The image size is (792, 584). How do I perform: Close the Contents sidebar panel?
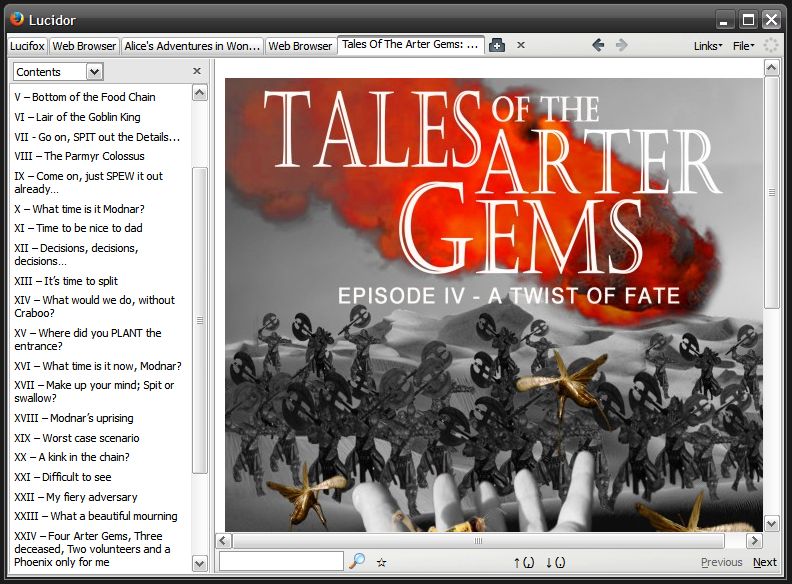(197, 71)
